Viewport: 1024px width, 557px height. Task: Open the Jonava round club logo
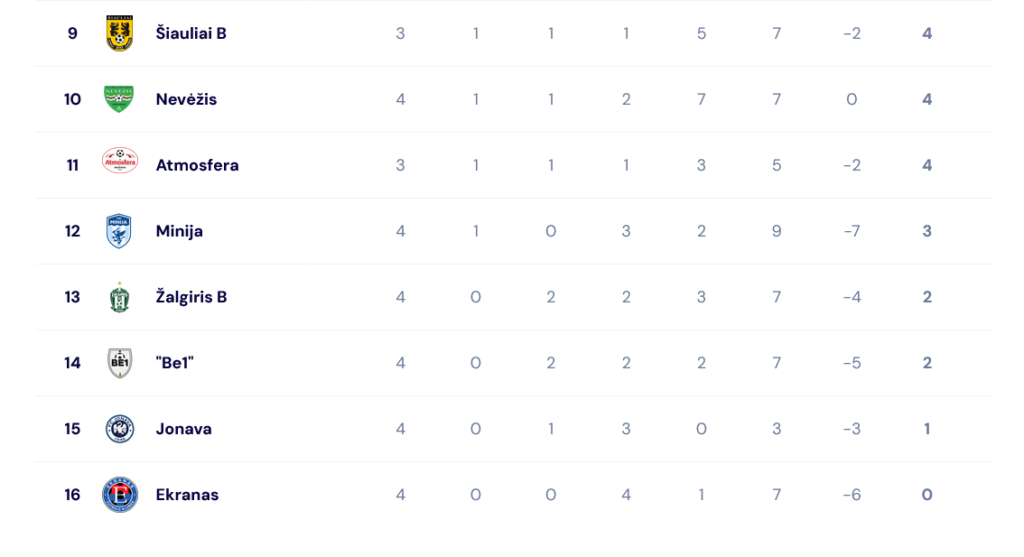point(120,429)
